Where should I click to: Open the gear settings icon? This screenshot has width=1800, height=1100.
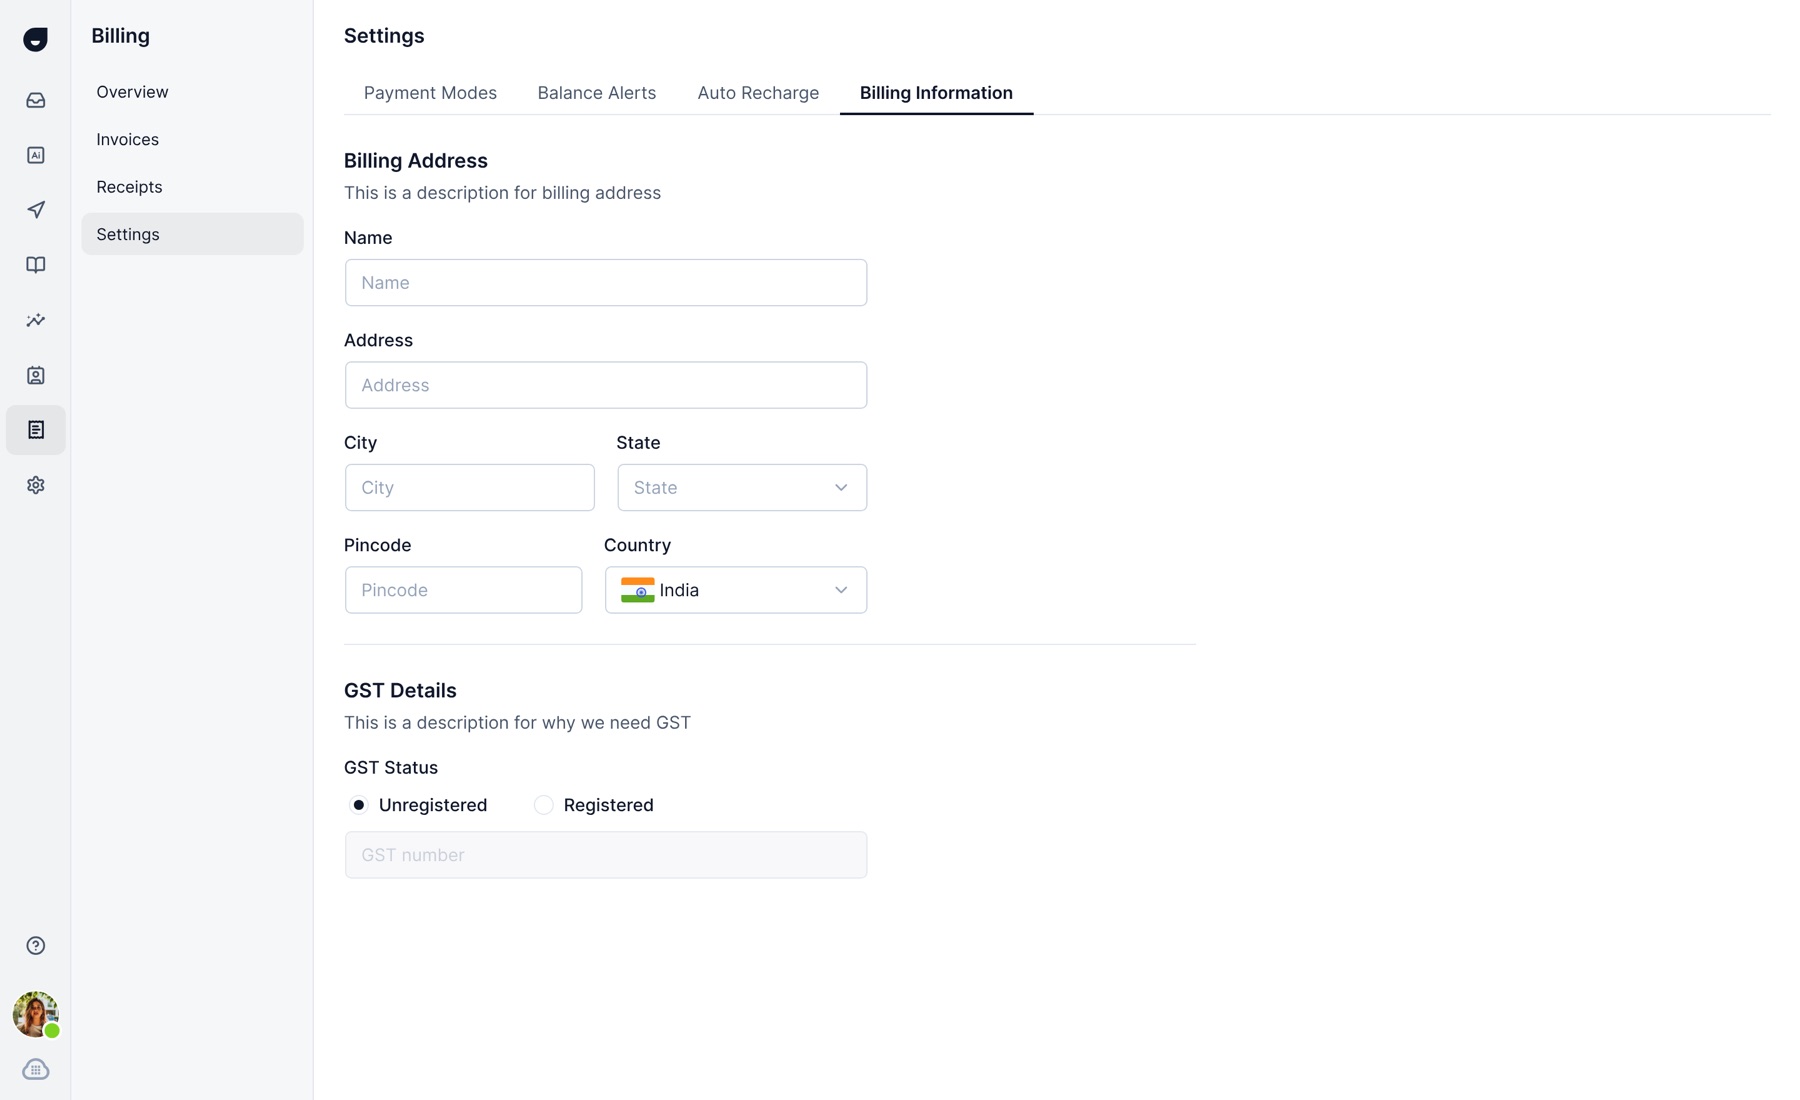(35, 485)
